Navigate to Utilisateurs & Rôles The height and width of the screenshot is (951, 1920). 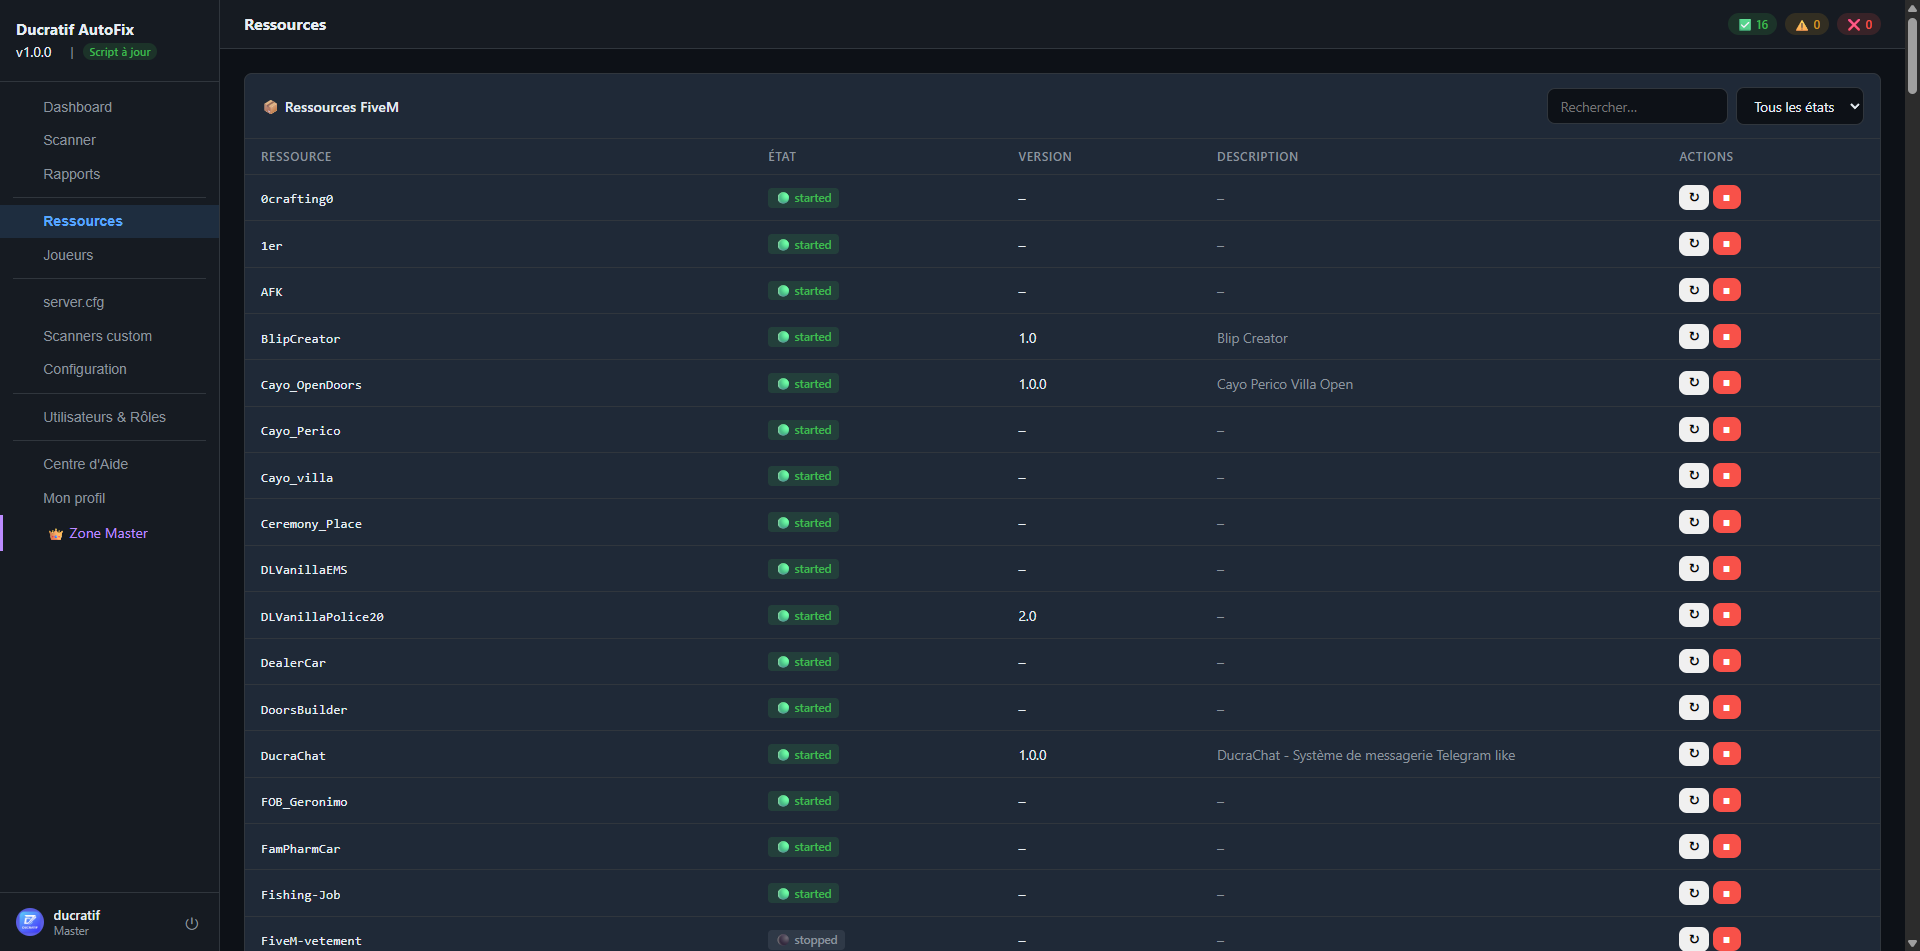(104, 417)
